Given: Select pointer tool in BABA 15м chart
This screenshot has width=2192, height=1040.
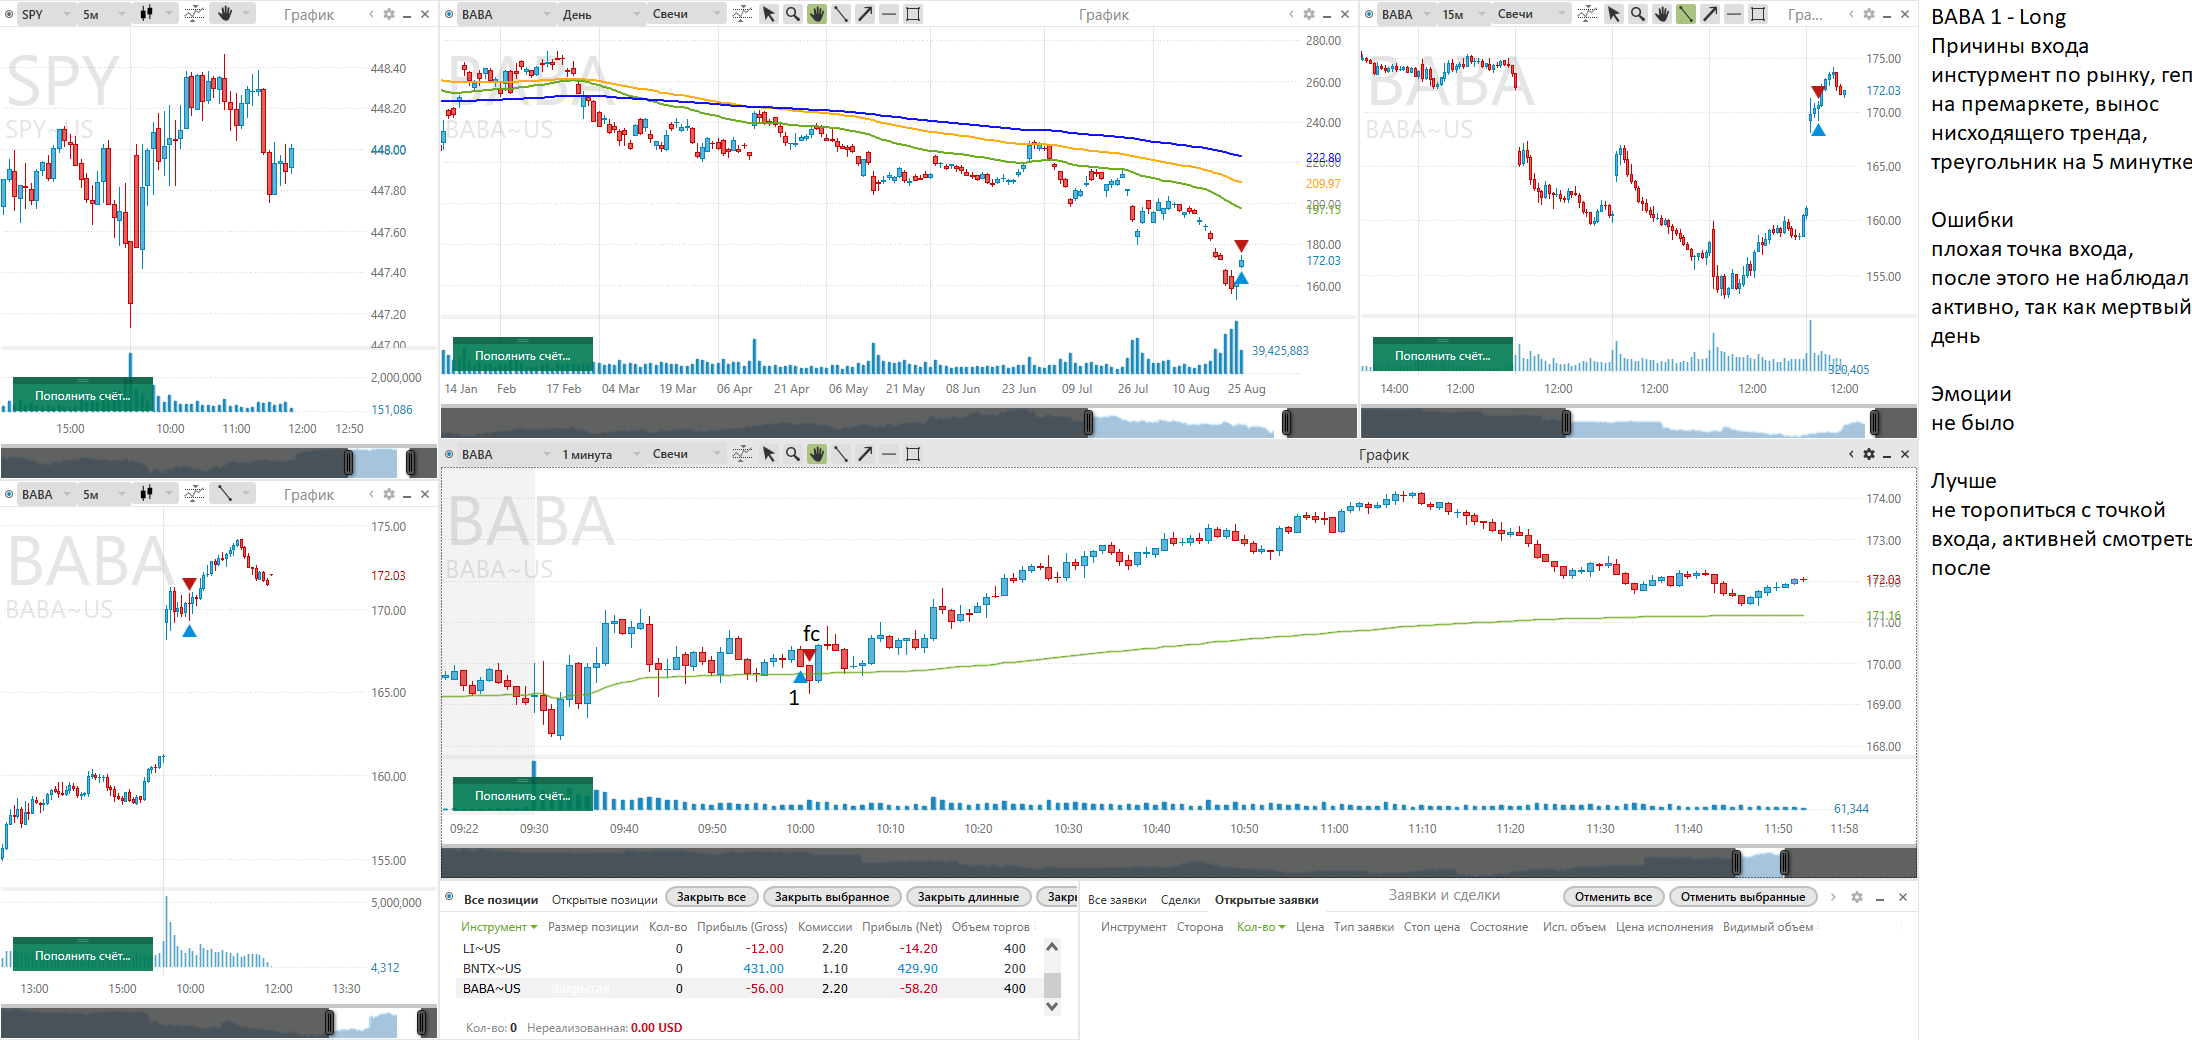Looking at the screenshot, I should coord(1614,14).
